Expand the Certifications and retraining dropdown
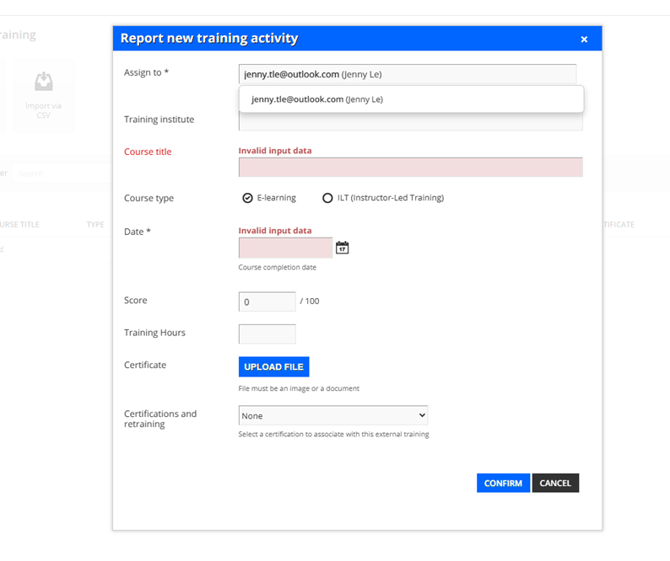The width and height of the screenshot is (670, 561). (333, 415)
